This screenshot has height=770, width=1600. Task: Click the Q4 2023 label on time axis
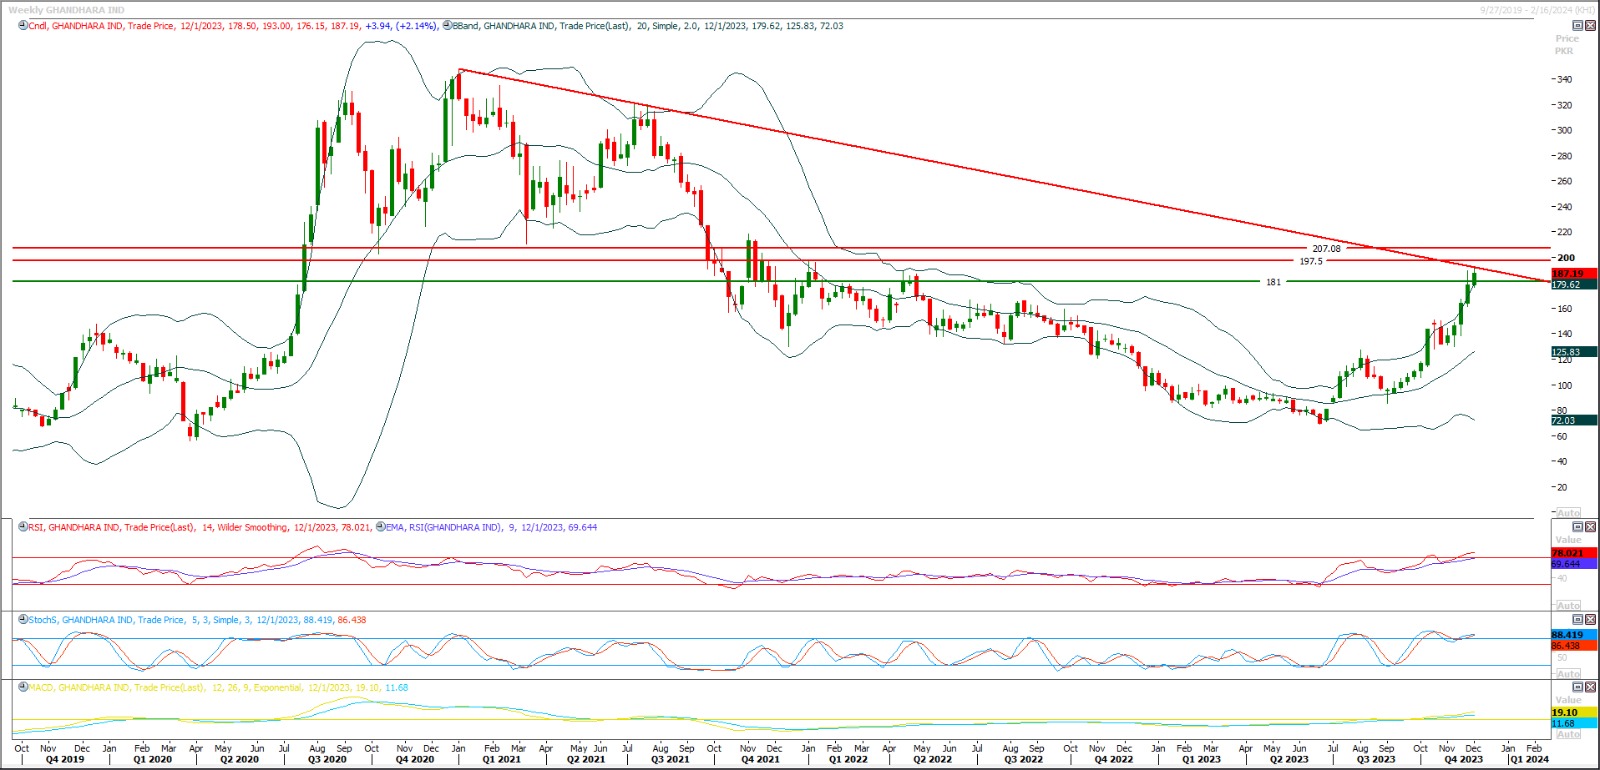[1463, 760]
